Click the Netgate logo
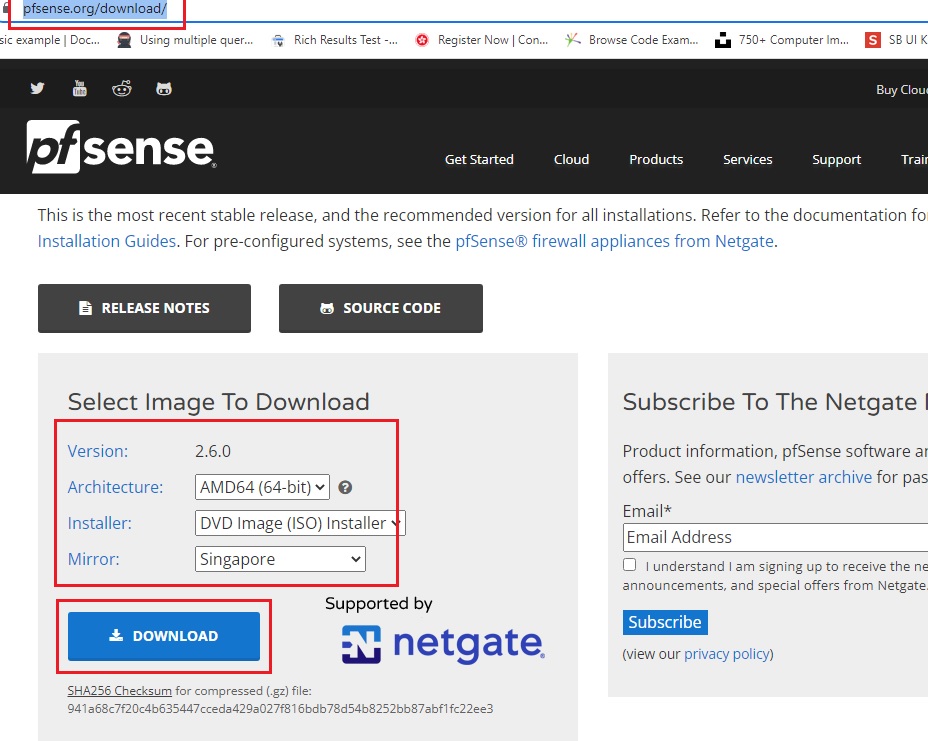928x741 pixels. click(x=443, y=644)
